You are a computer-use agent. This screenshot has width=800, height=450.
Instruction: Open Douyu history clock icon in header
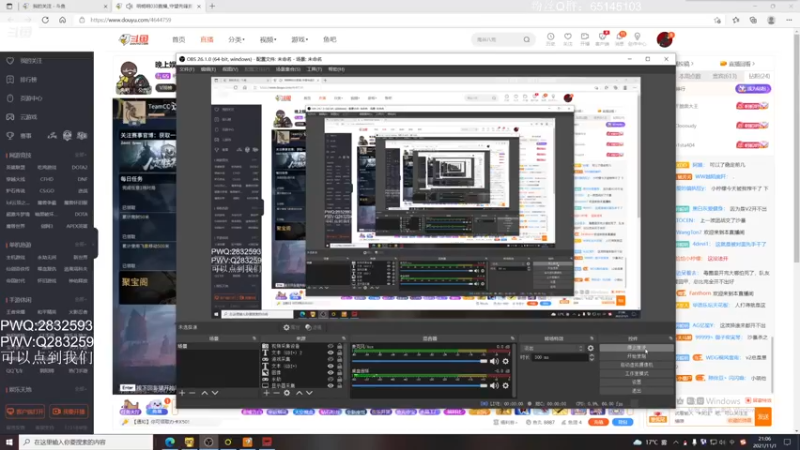coord(551,37)
